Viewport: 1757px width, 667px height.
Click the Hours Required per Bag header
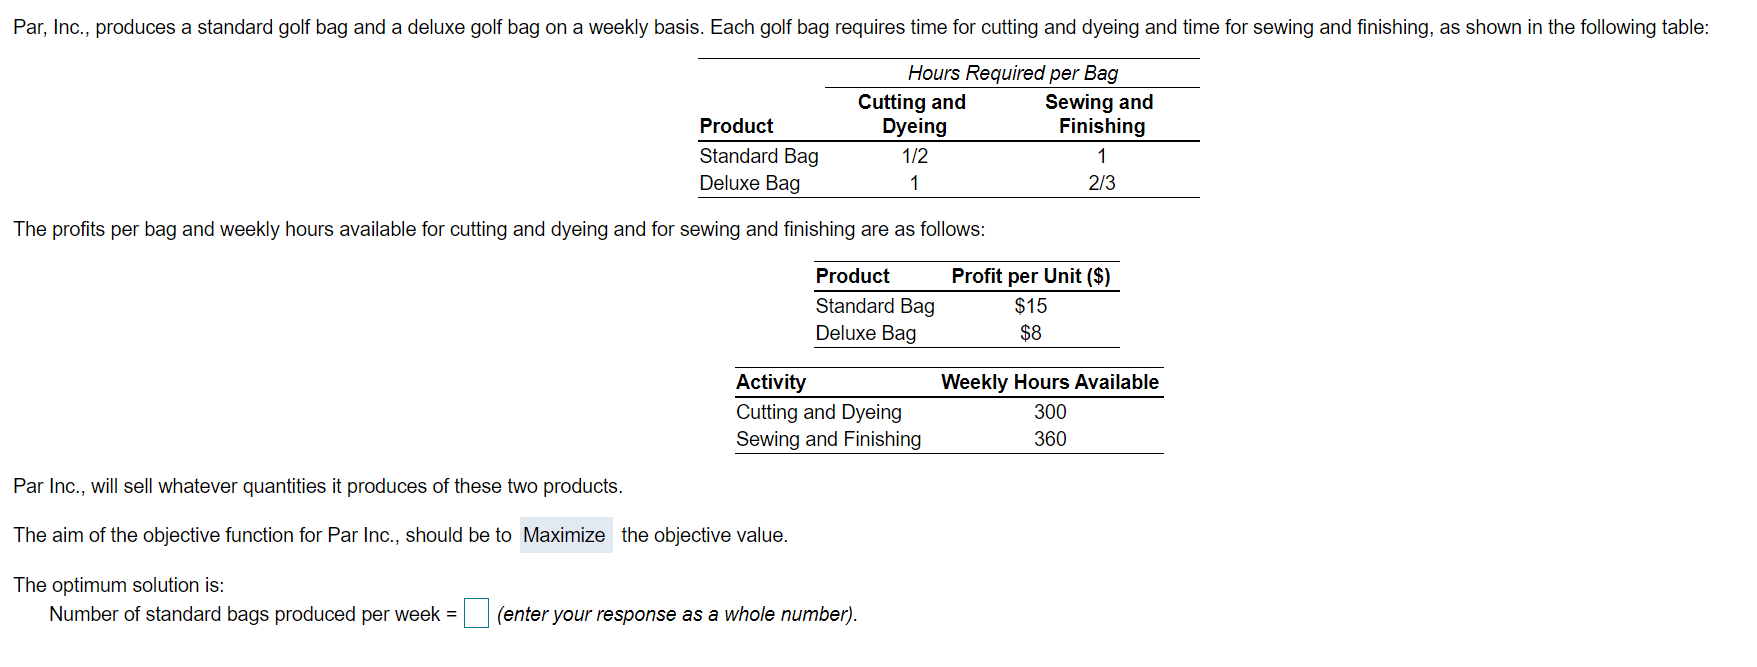pos(1012,72)
